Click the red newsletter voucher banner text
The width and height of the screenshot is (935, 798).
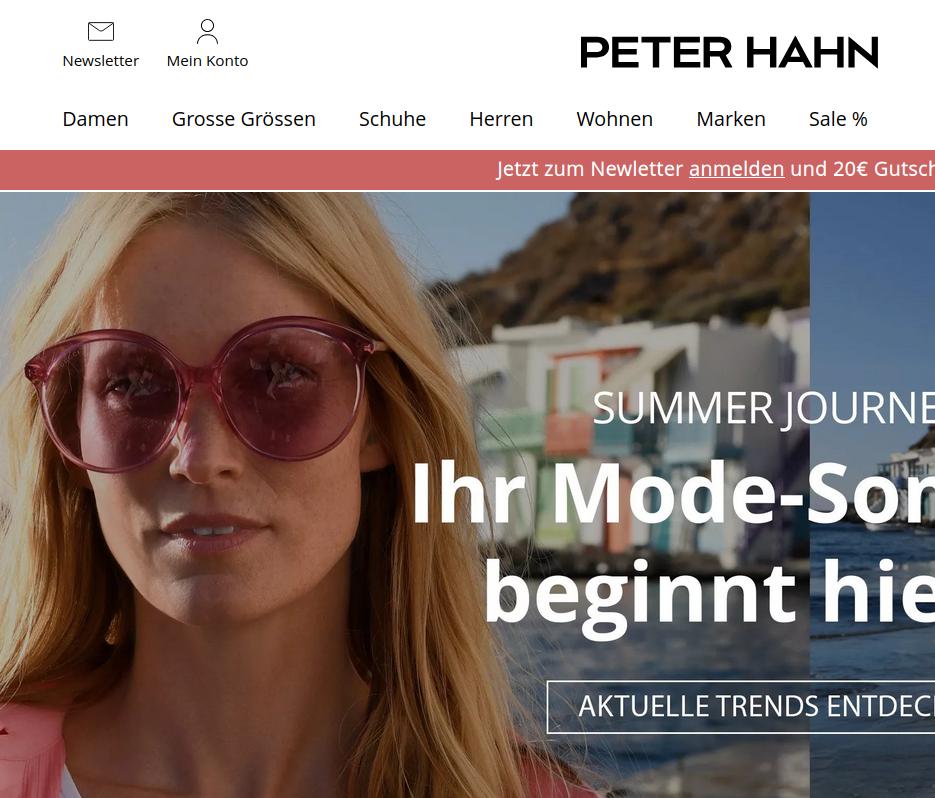point(716,169)
